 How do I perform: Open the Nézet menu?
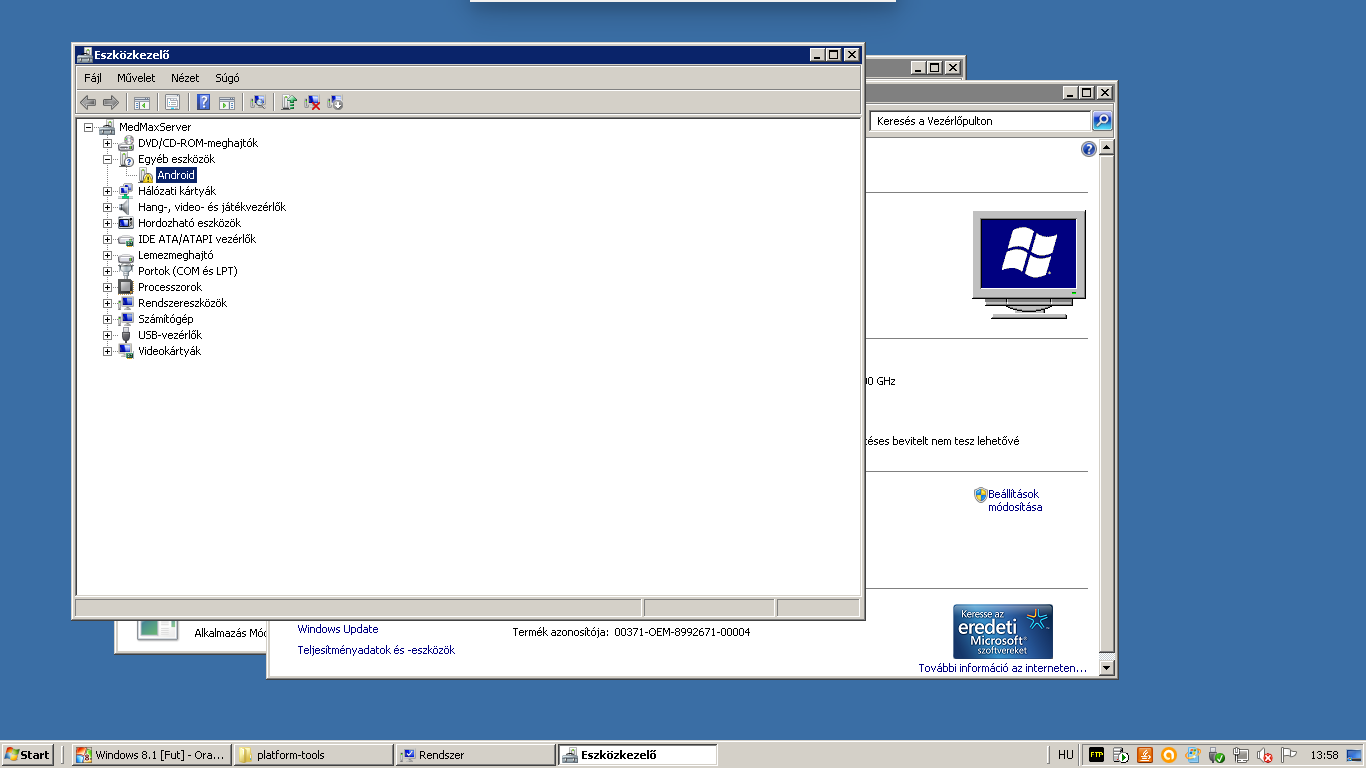coord(185,78)
